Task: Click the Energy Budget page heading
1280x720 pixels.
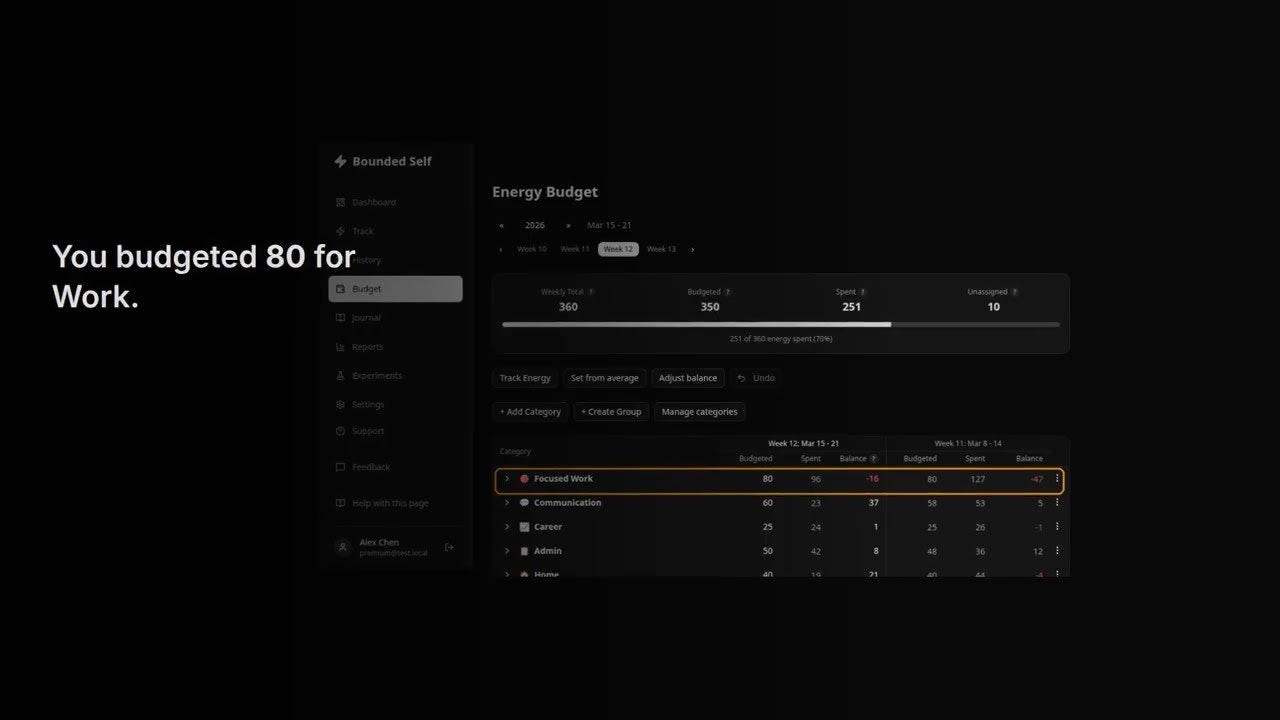Action: (545, 192)
